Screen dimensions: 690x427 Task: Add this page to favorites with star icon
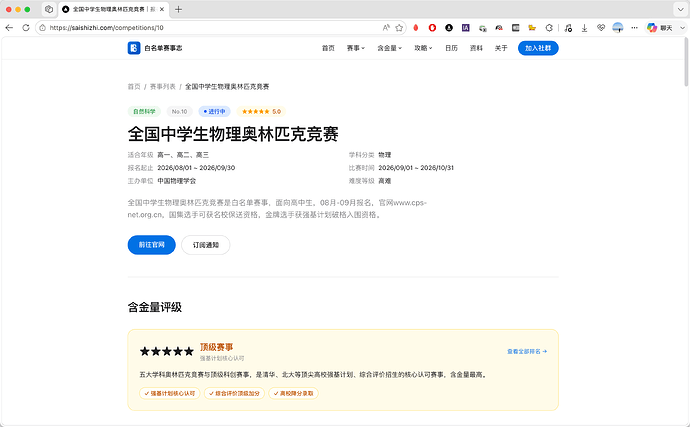coord(399,28)
